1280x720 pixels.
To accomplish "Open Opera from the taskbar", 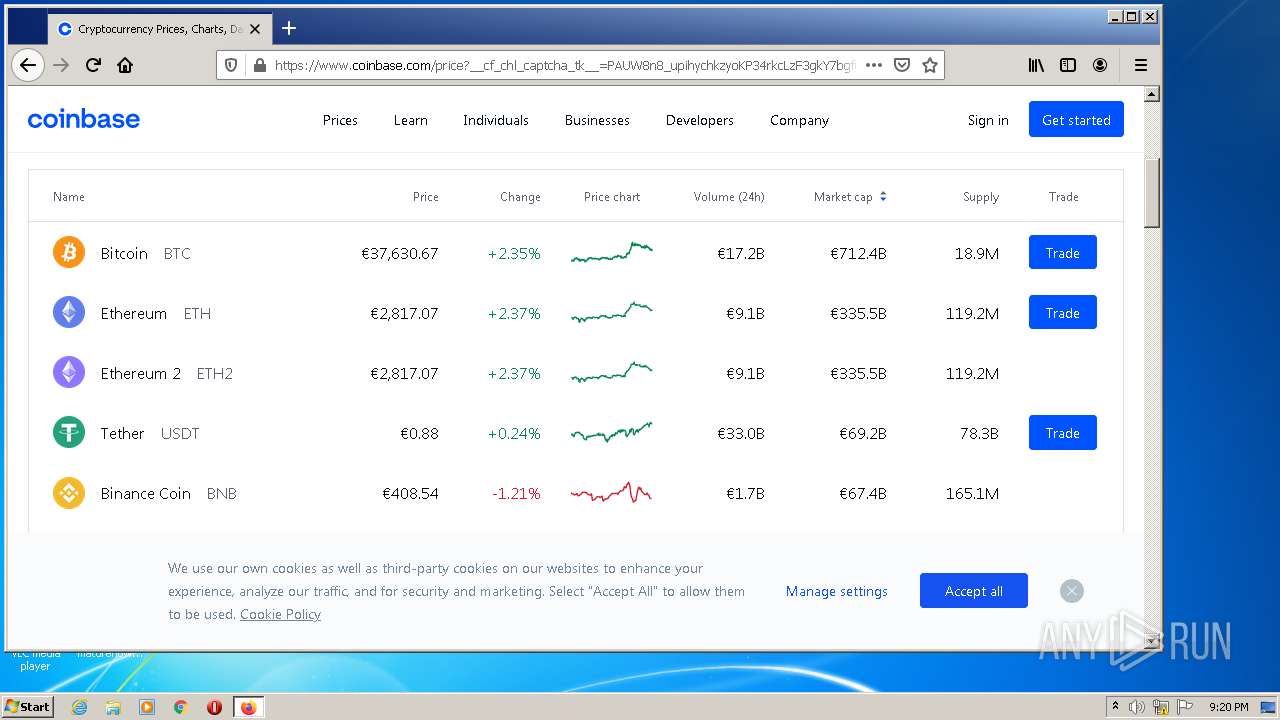I will point(214,707).
